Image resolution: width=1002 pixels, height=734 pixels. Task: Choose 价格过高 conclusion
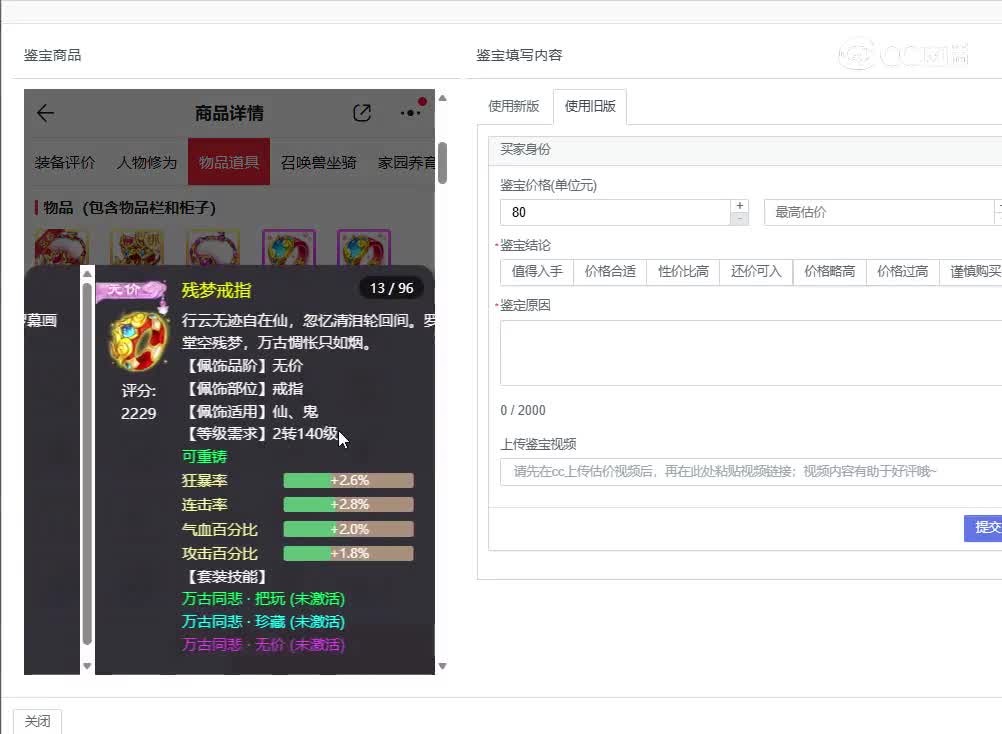click(902, 271)
